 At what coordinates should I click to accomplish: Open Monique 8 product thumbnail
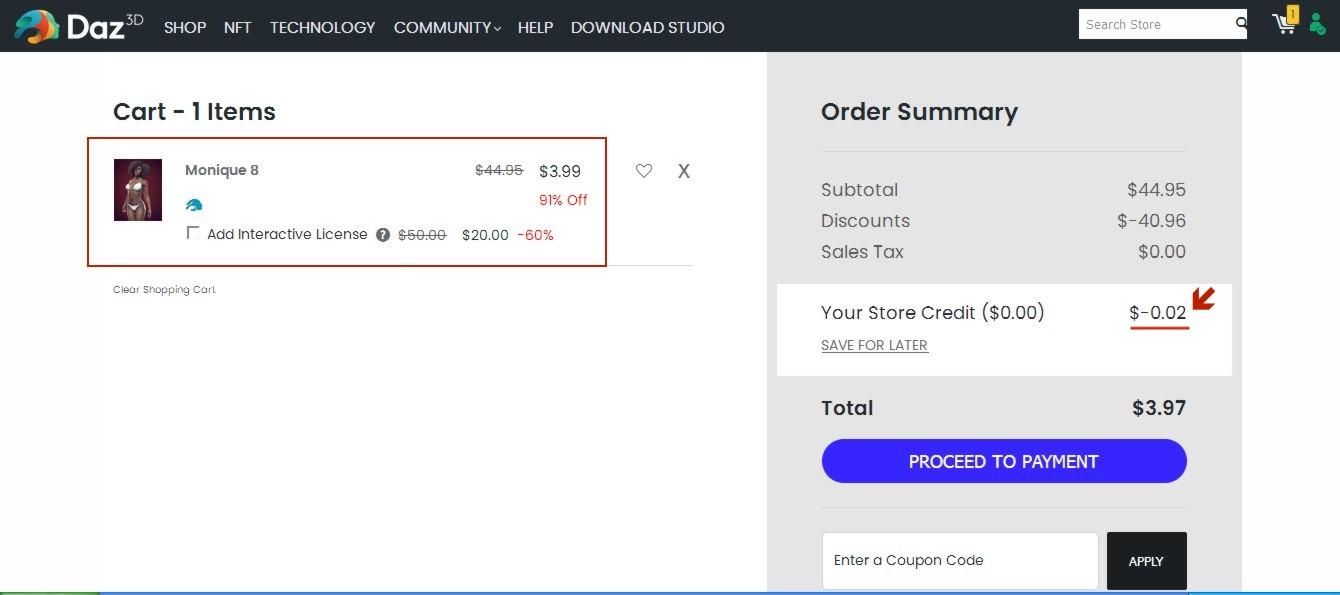[137, 189]
